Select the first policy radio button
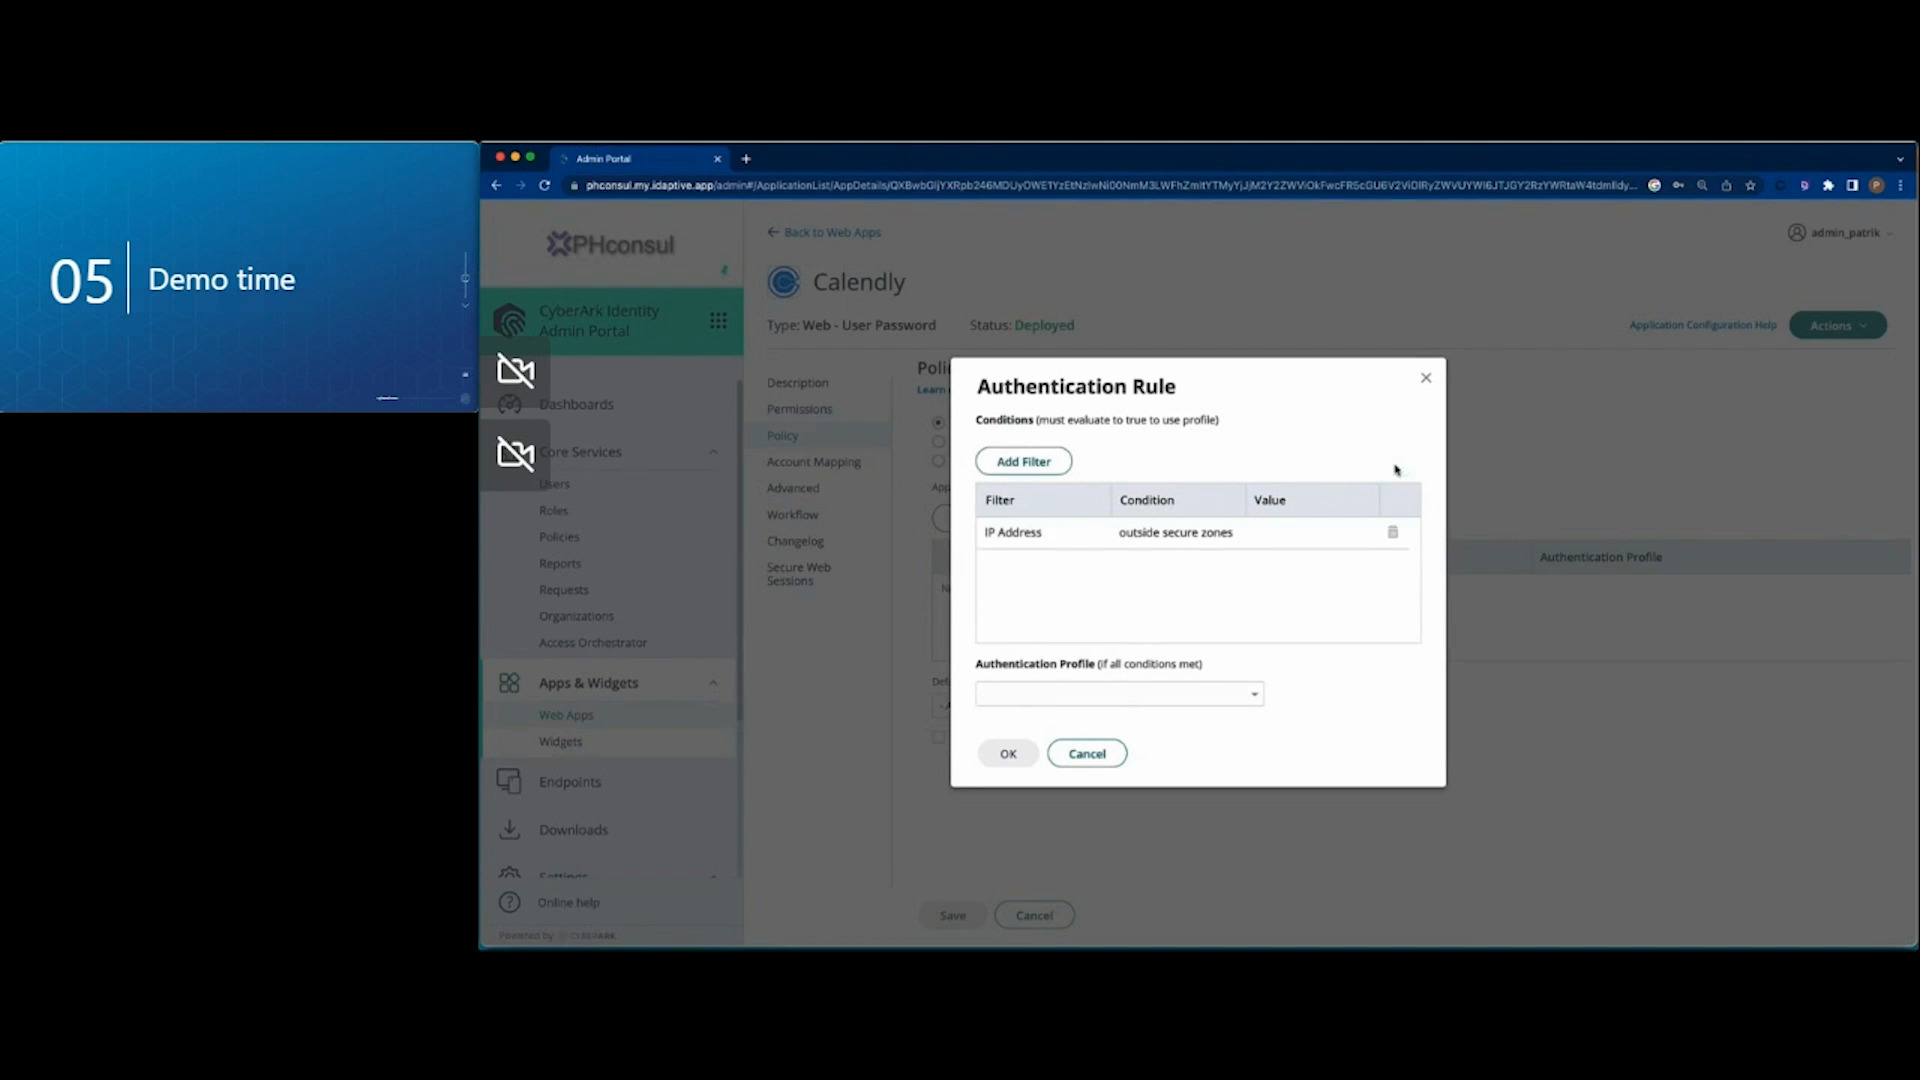The width and height of the screenshot is (1920, 1080). [938, 421]
